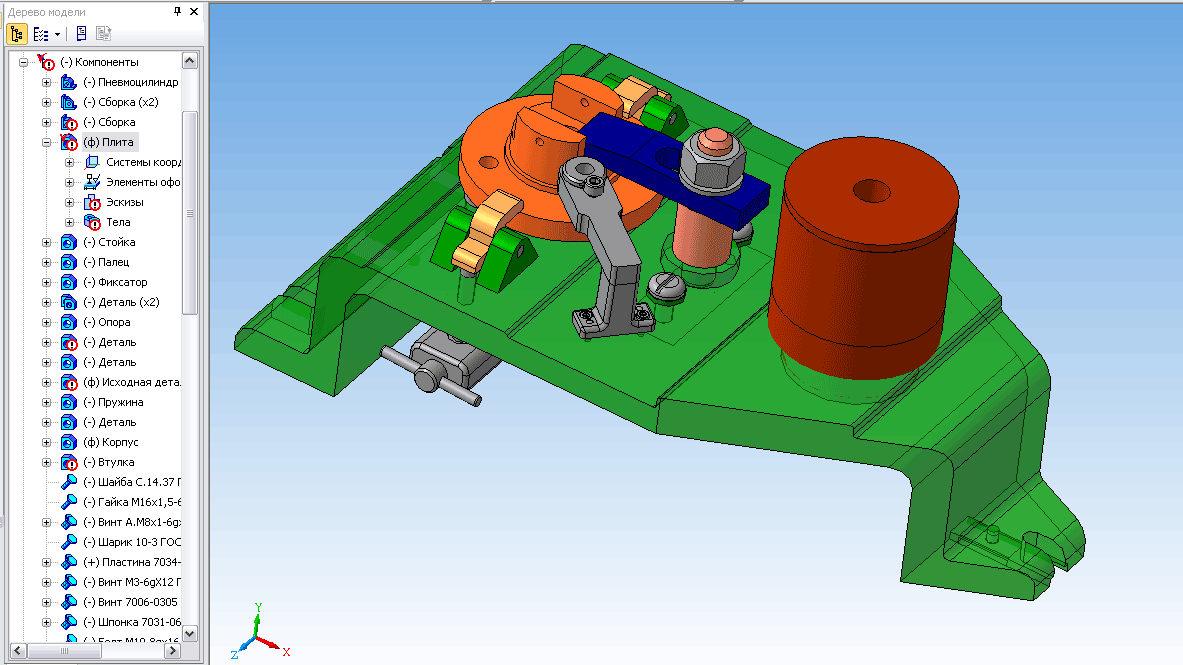Viewport: 1183px width, 665px height.
Task: Click the Палец part icon
Action: (69, 262)
